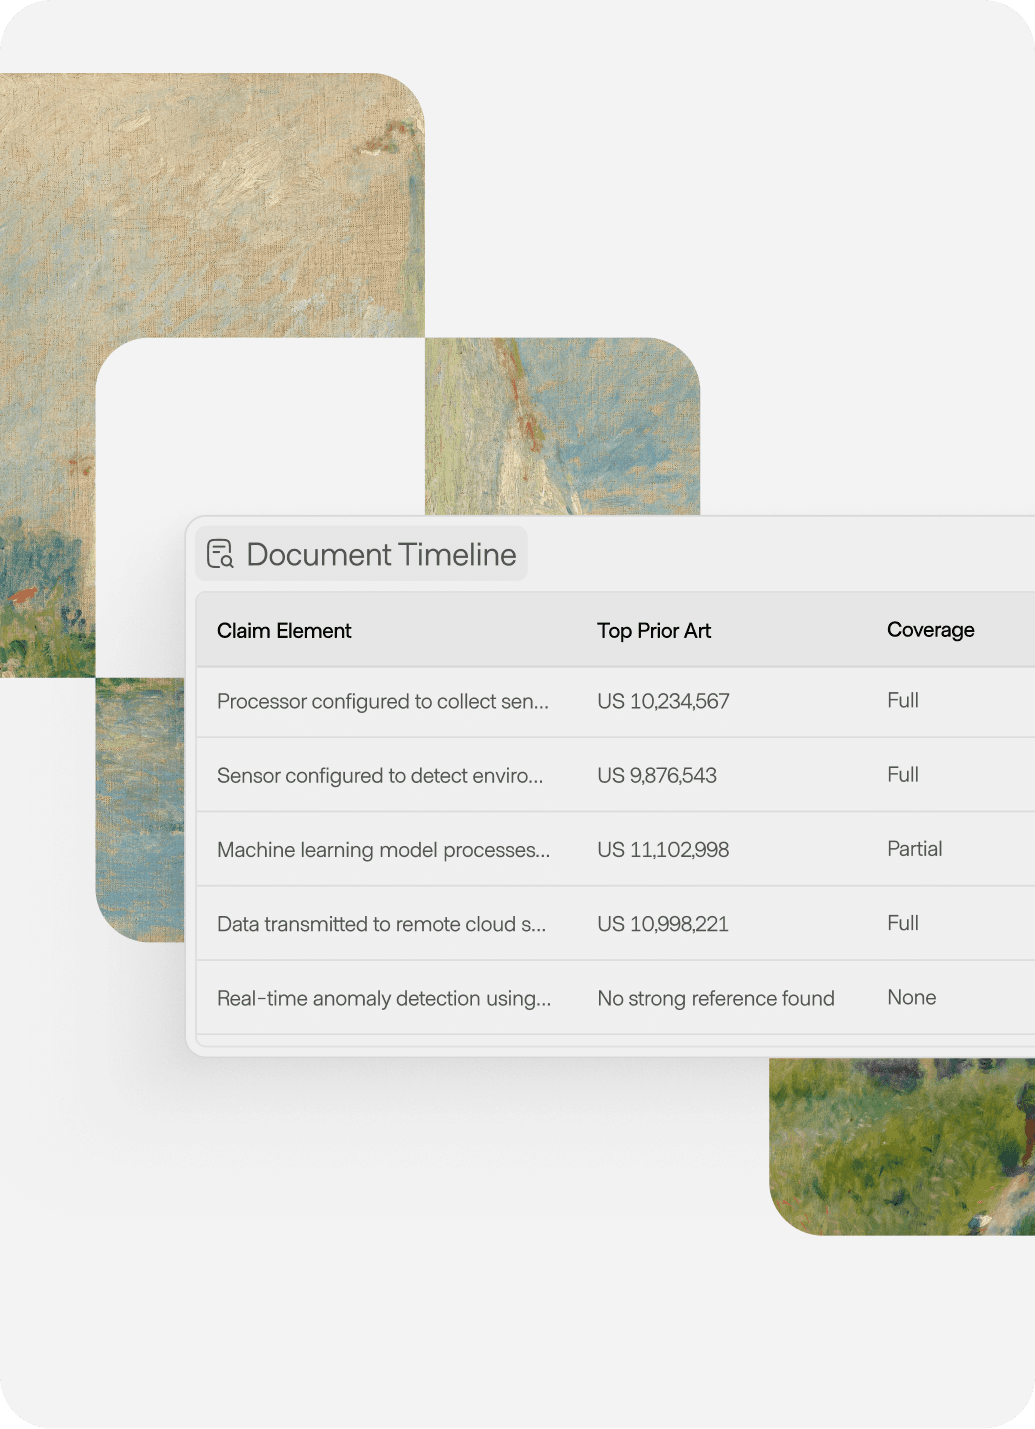Open patent US 10,234,567
The image size is (1035, 1429).
point(663,702)
